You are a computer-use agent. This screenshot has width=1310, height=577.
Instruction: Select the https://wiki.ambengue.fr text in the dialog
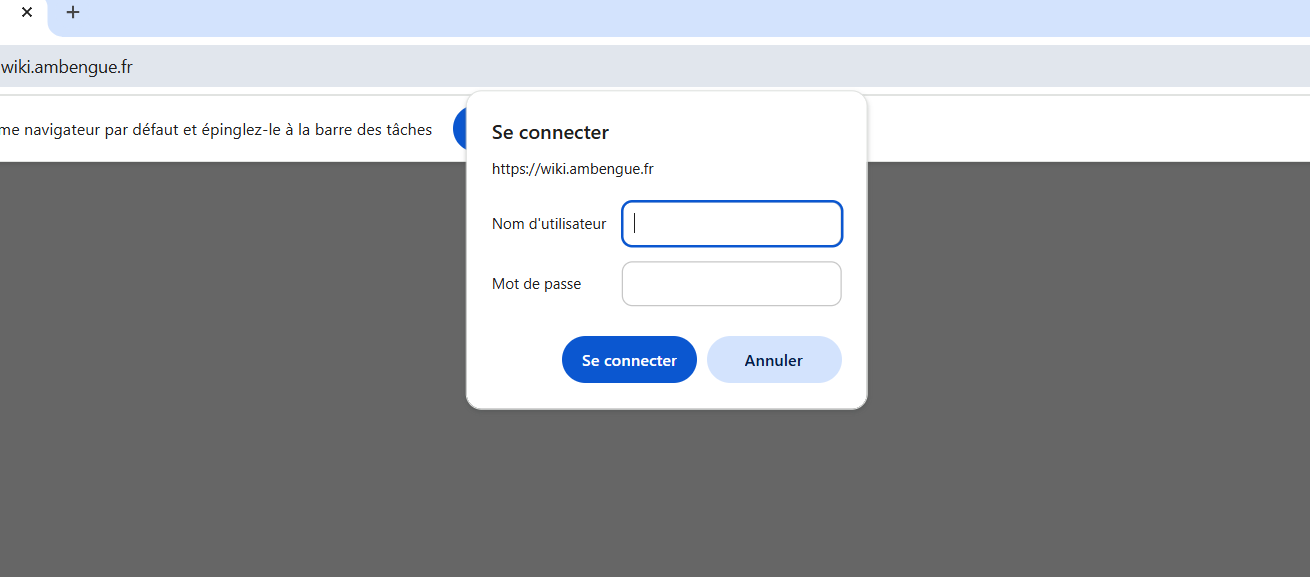(572, 168)
